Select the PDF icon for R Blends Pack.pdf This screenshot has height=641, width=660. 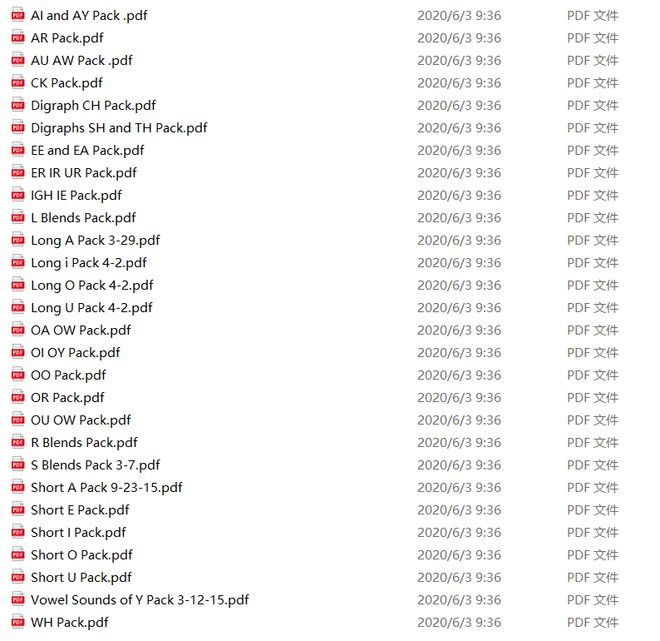18,442
